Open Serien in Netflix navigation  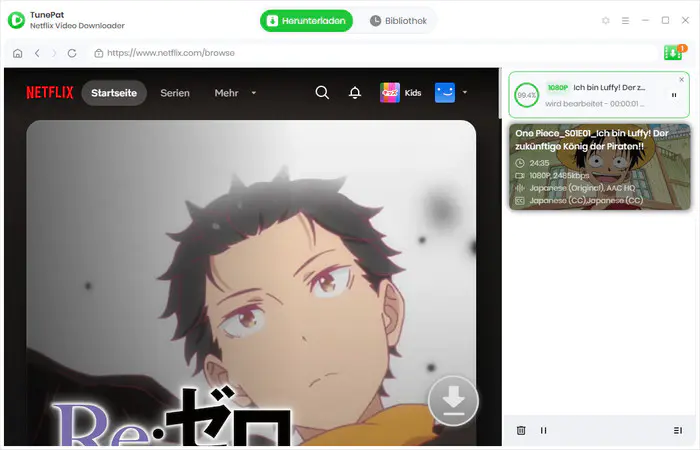click(x=175, y=93)
